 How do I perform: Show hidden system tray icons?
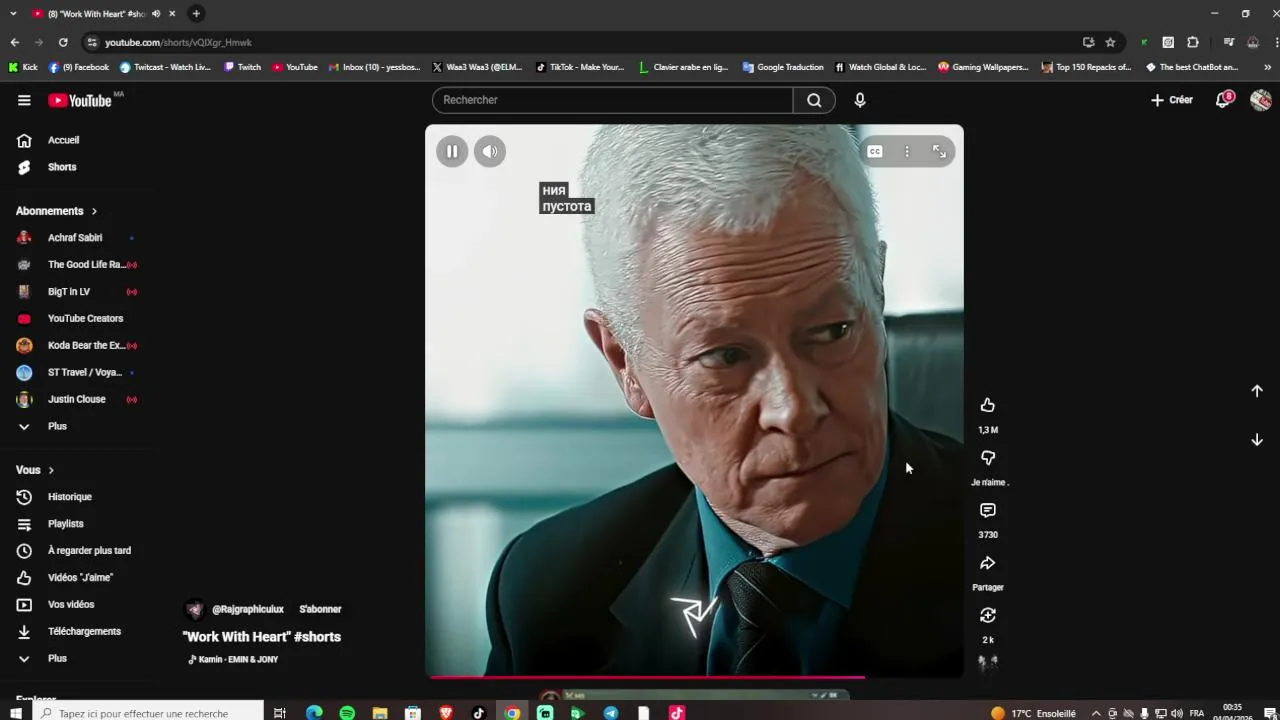click(x=1096, y=713)
